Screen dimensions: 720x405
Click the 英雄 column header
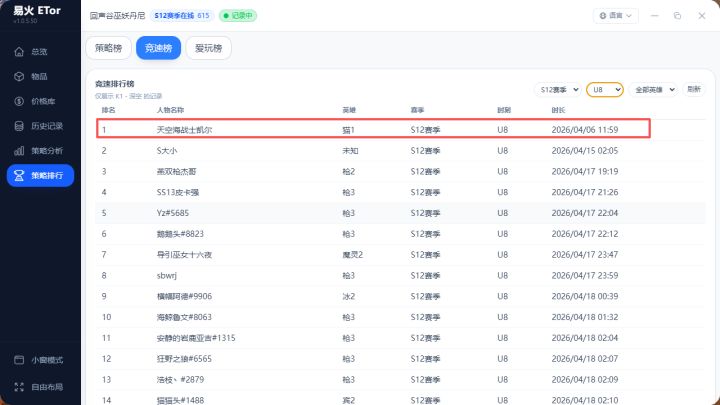pyautogui.click(x=349, y=110)
